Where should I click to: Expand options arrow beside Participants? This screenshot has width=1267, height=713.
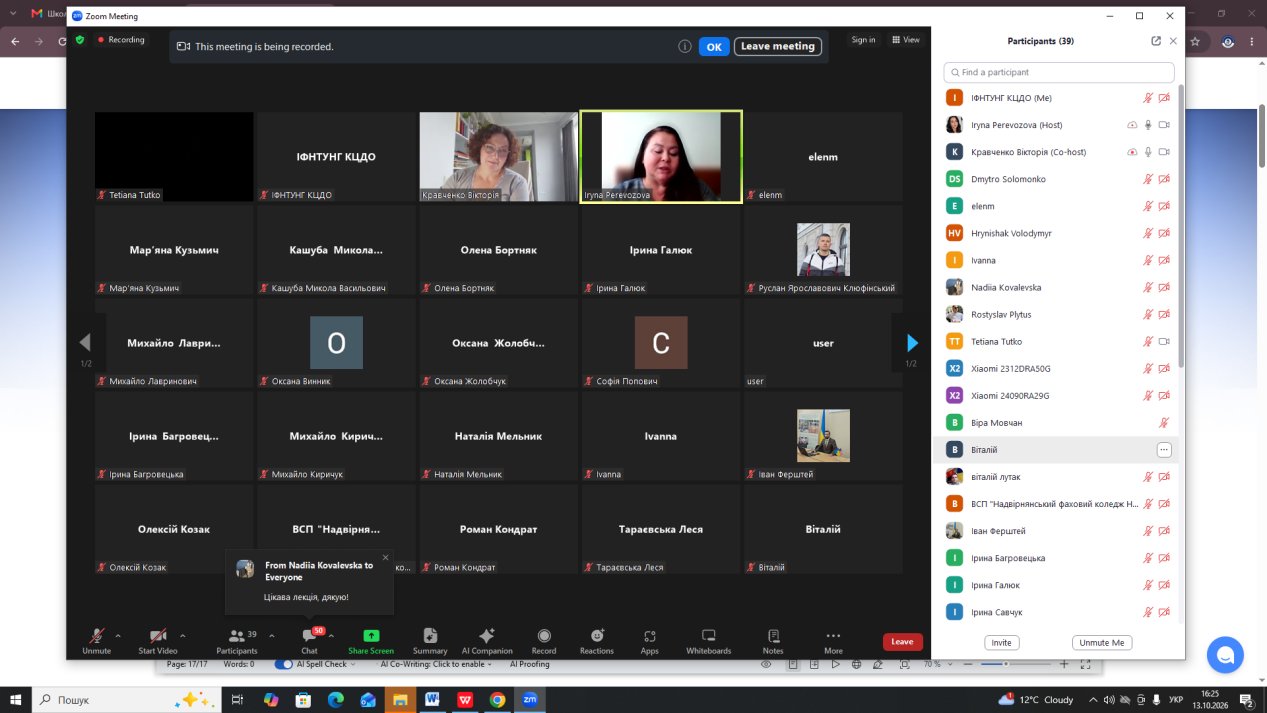(x=271, y=636)
